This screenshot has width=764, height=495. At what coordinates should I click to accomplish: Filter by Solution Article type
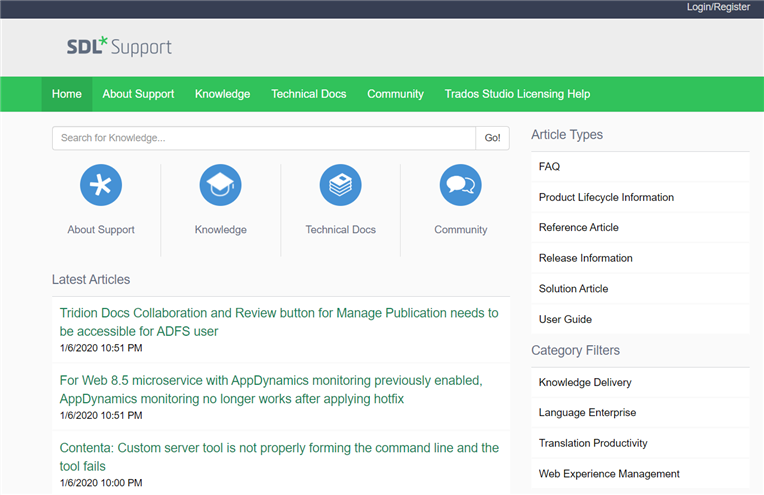click(640, 289)
